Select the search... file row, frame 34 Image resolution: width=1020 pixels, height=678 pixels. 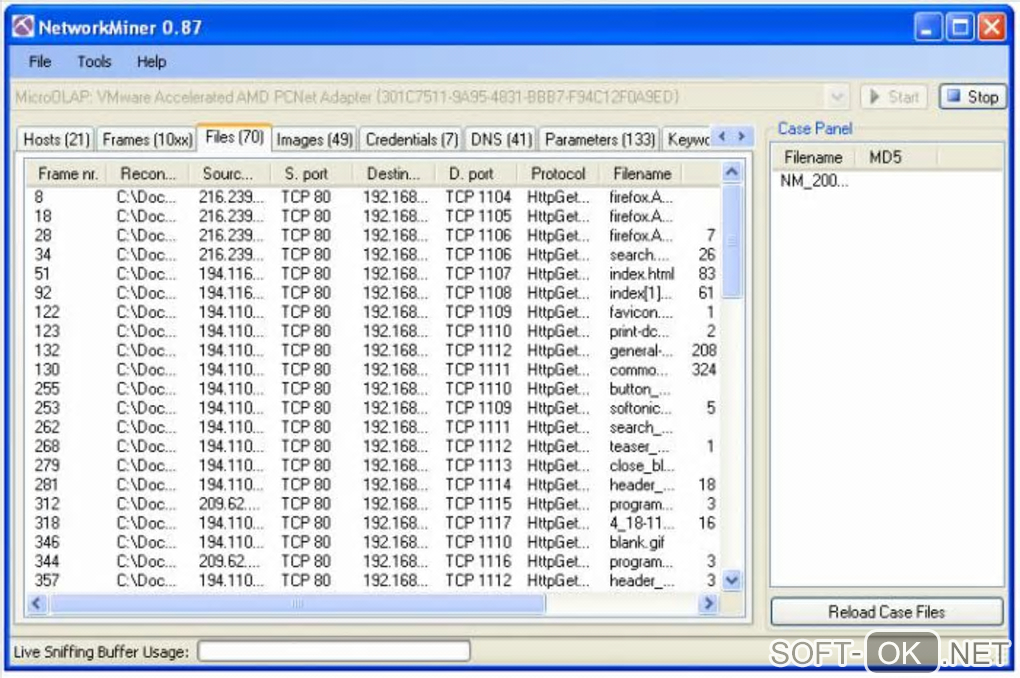(374, 254)
